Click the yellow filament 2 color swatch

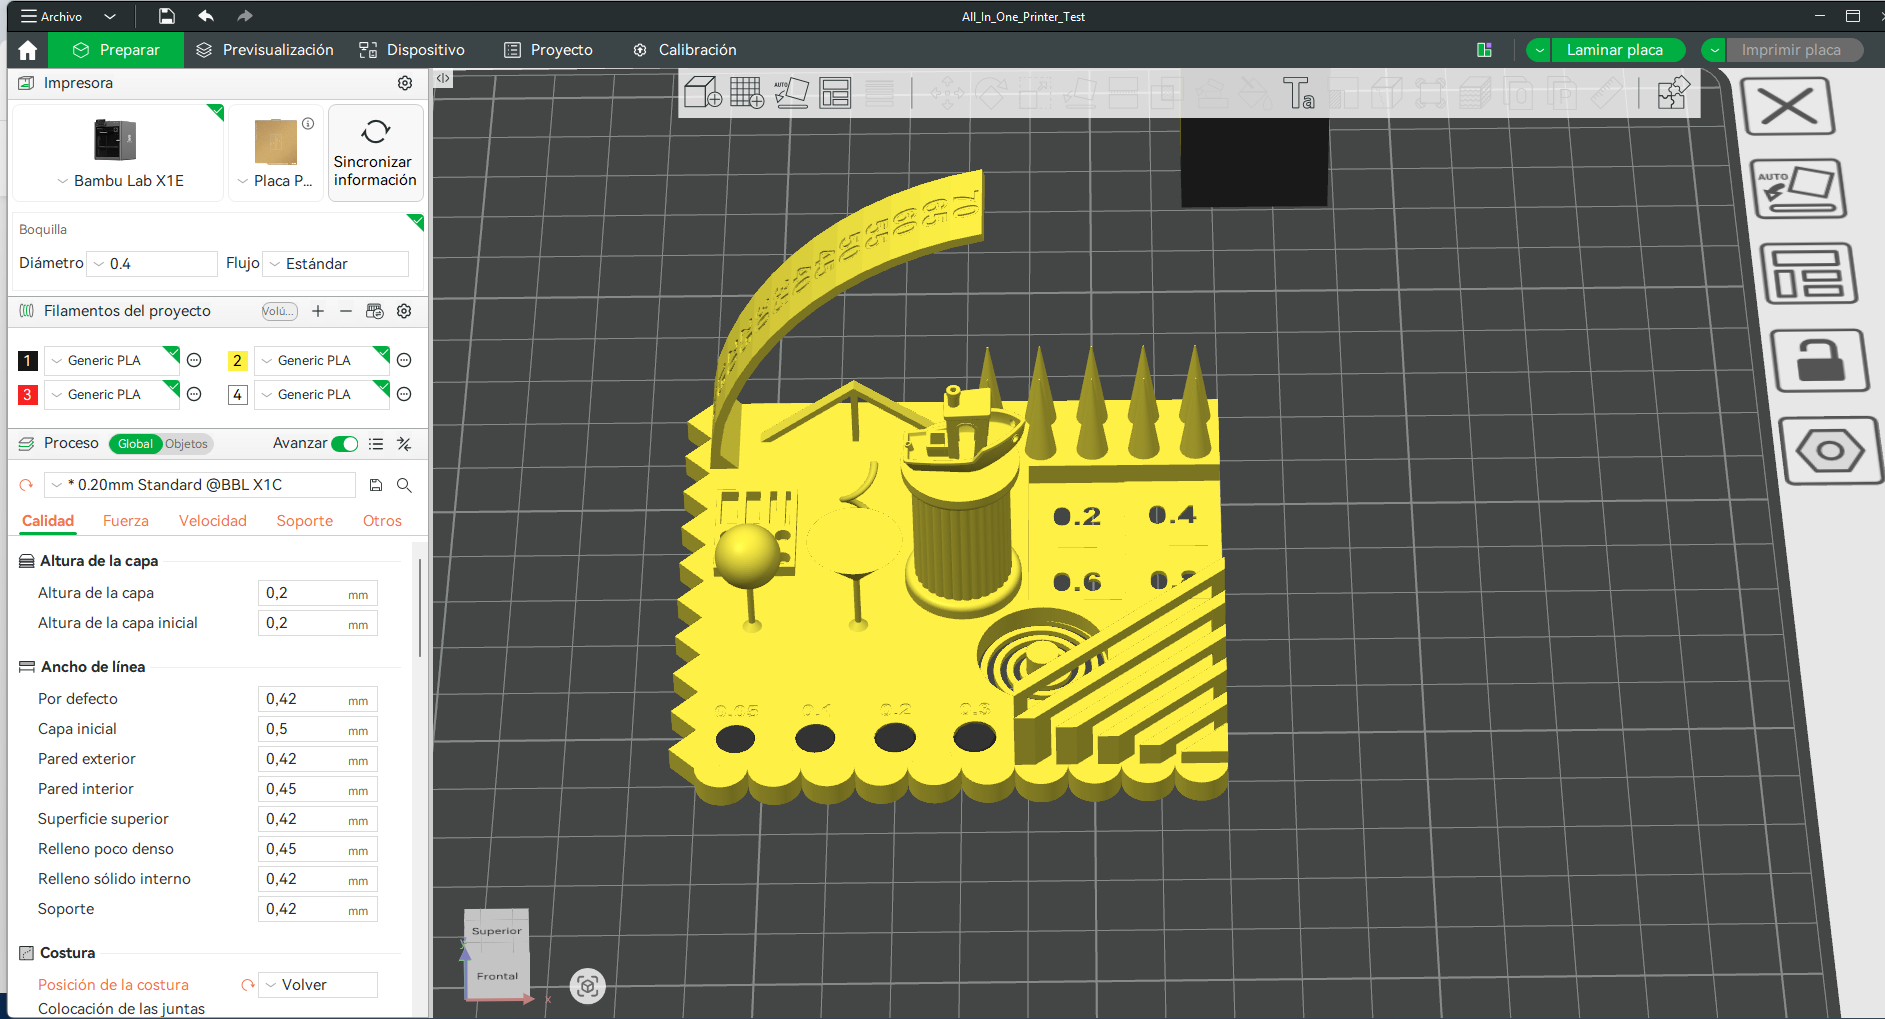pos(237,360)
